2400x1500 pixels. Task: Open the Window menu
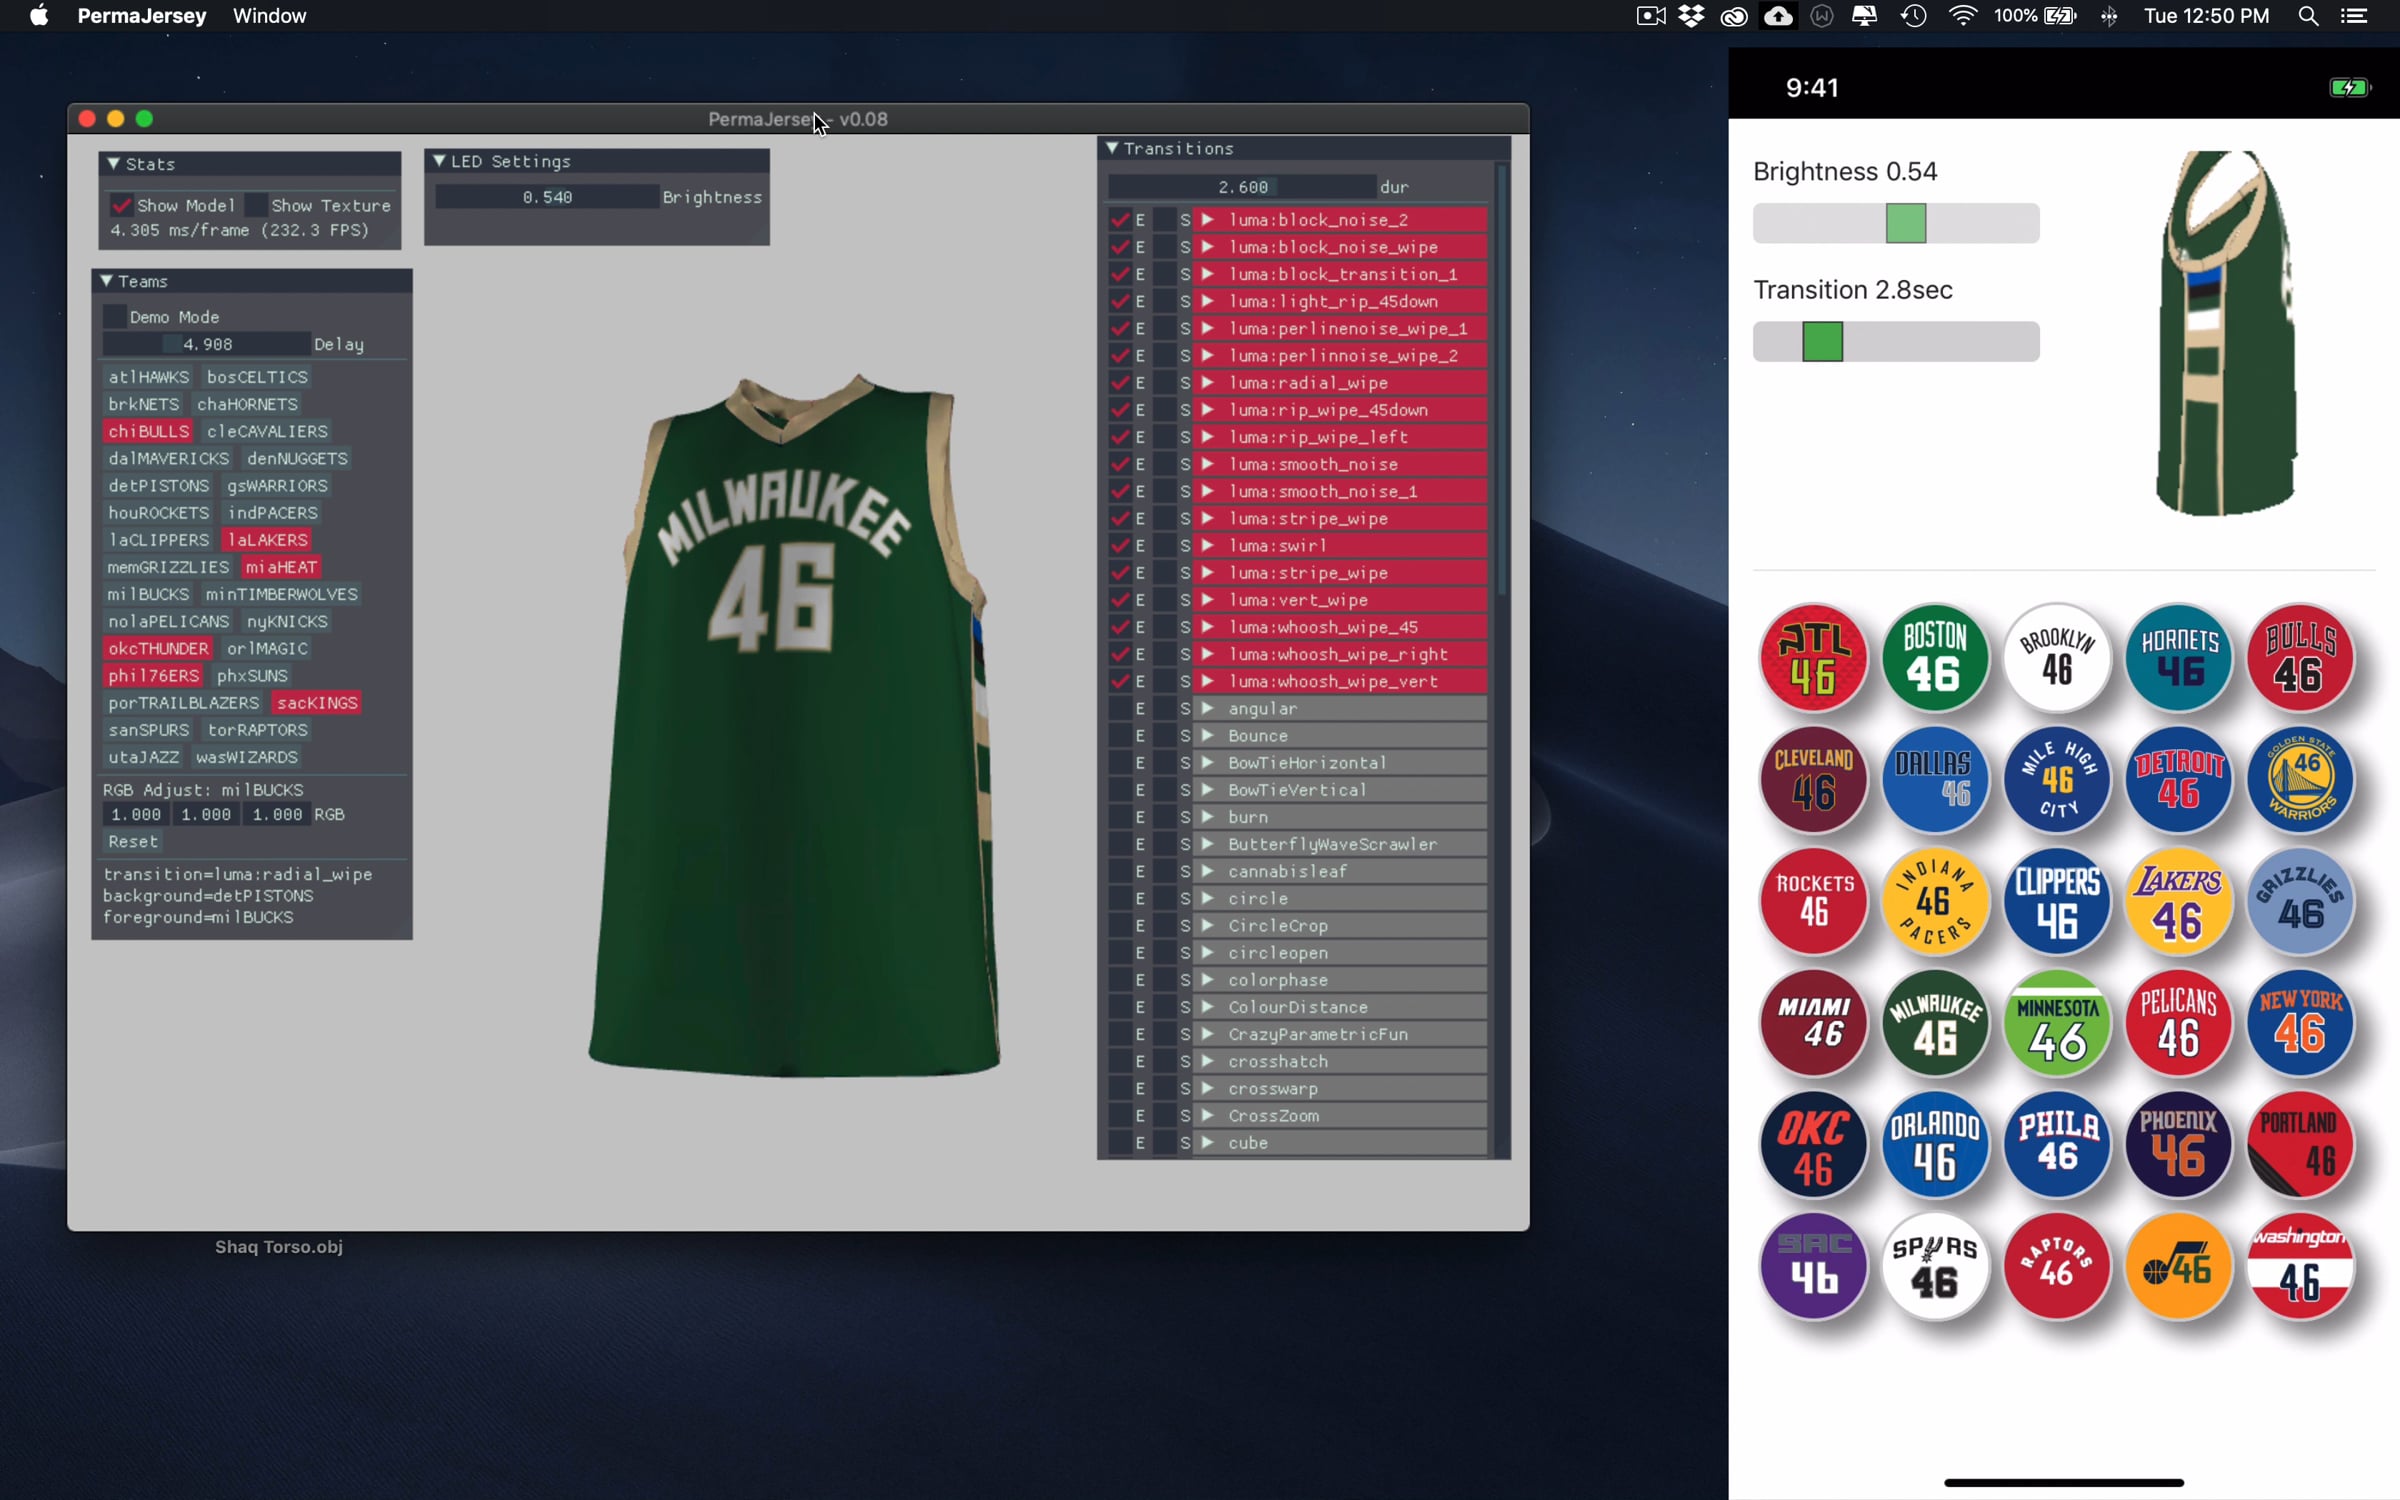coord(269,16)
